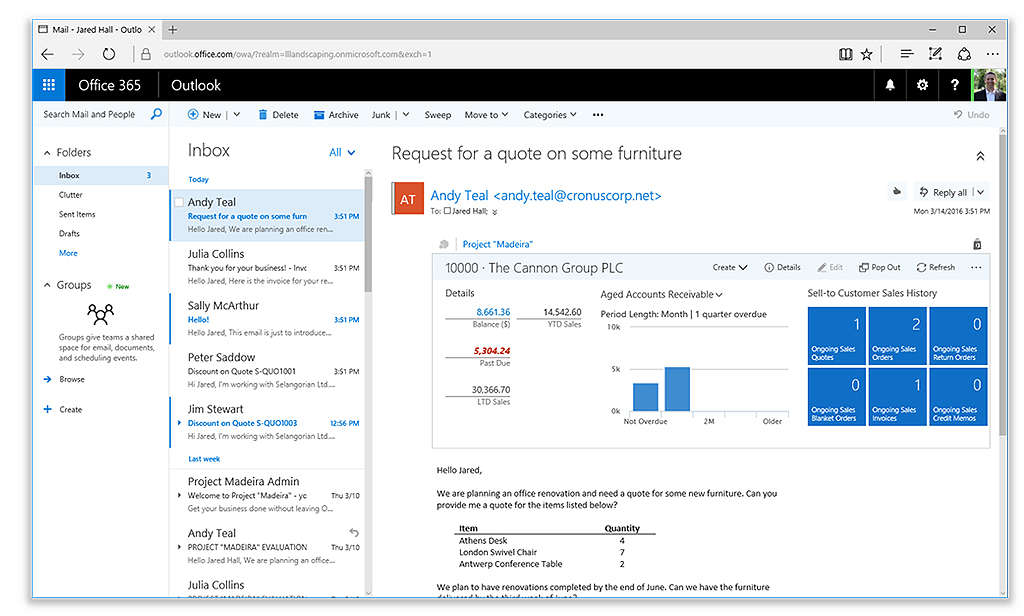Click the like icon beside Reply all
Image resolution: width=1024 pixels, height=616 pixels.
coord(897,191)
